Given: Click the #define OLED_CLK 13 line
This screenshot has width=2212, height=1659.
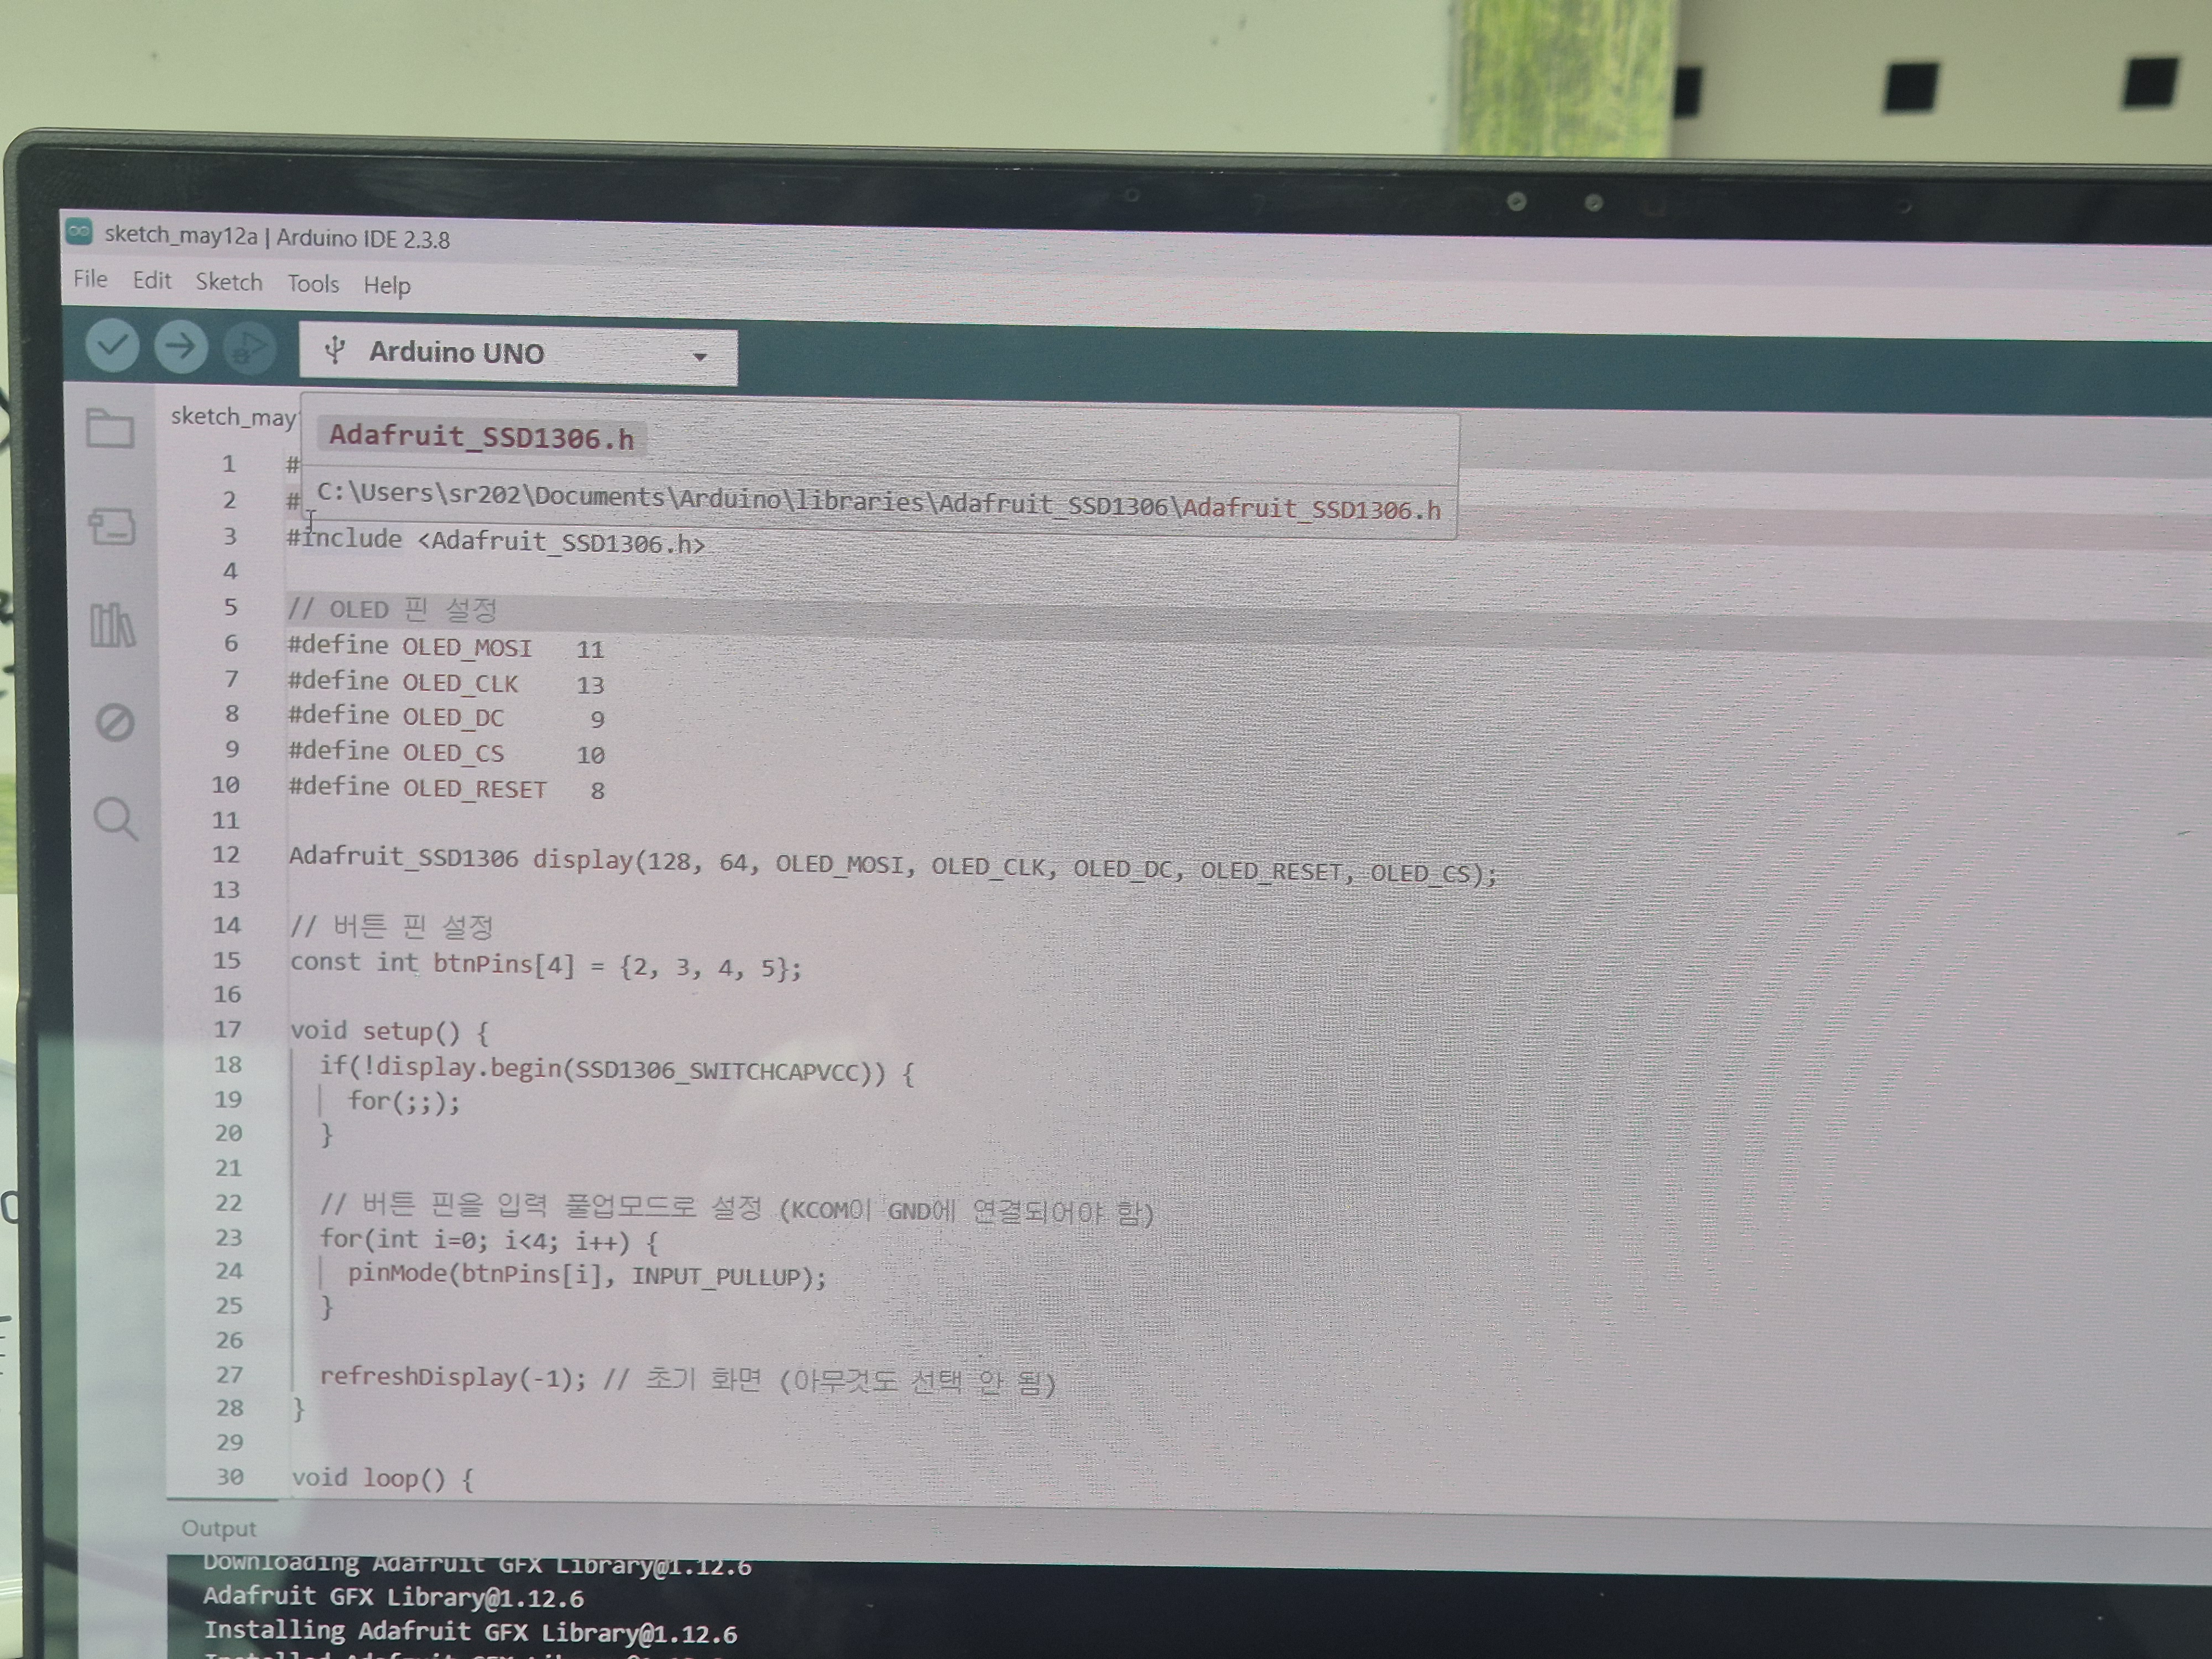Looking at the screenshot, I should coord(446,682).
